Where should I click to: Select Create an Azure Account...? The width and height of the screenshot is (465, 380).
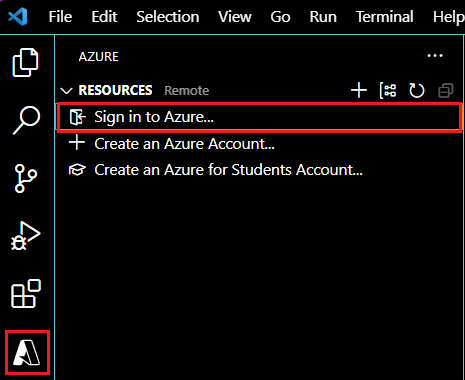point(259,144)
